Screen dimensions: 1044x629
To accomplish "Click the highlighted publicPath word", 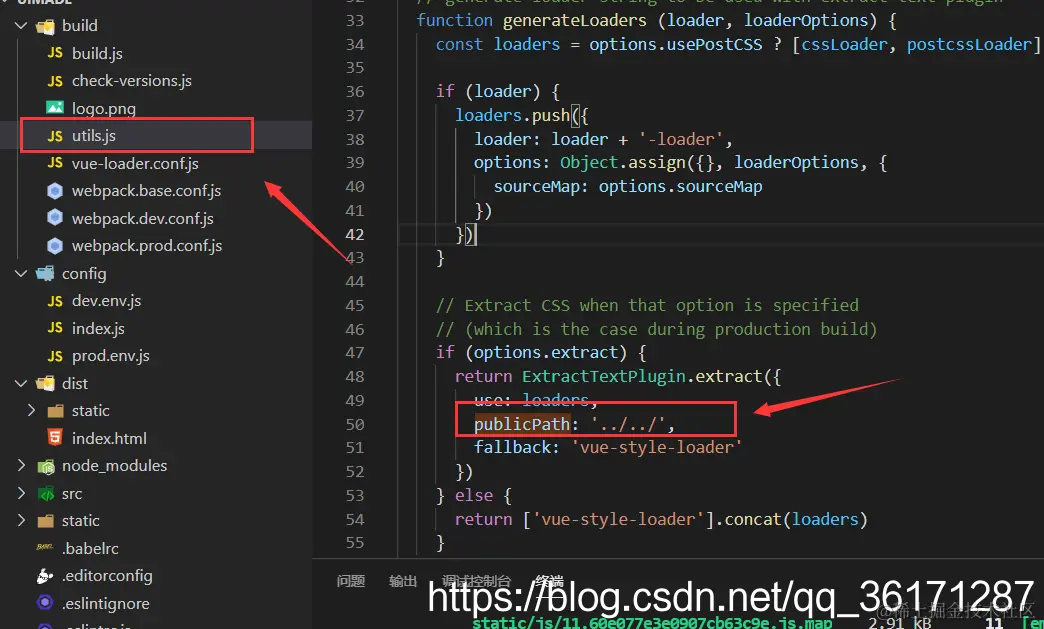I will [x=522, y=424].
